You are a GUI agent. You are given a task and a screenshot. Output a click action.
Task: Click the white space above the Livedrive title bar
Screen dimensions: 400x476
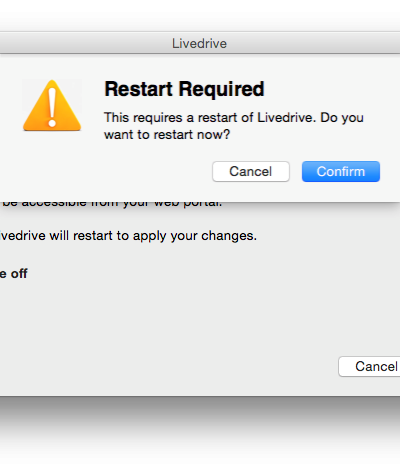pos(200,15)
